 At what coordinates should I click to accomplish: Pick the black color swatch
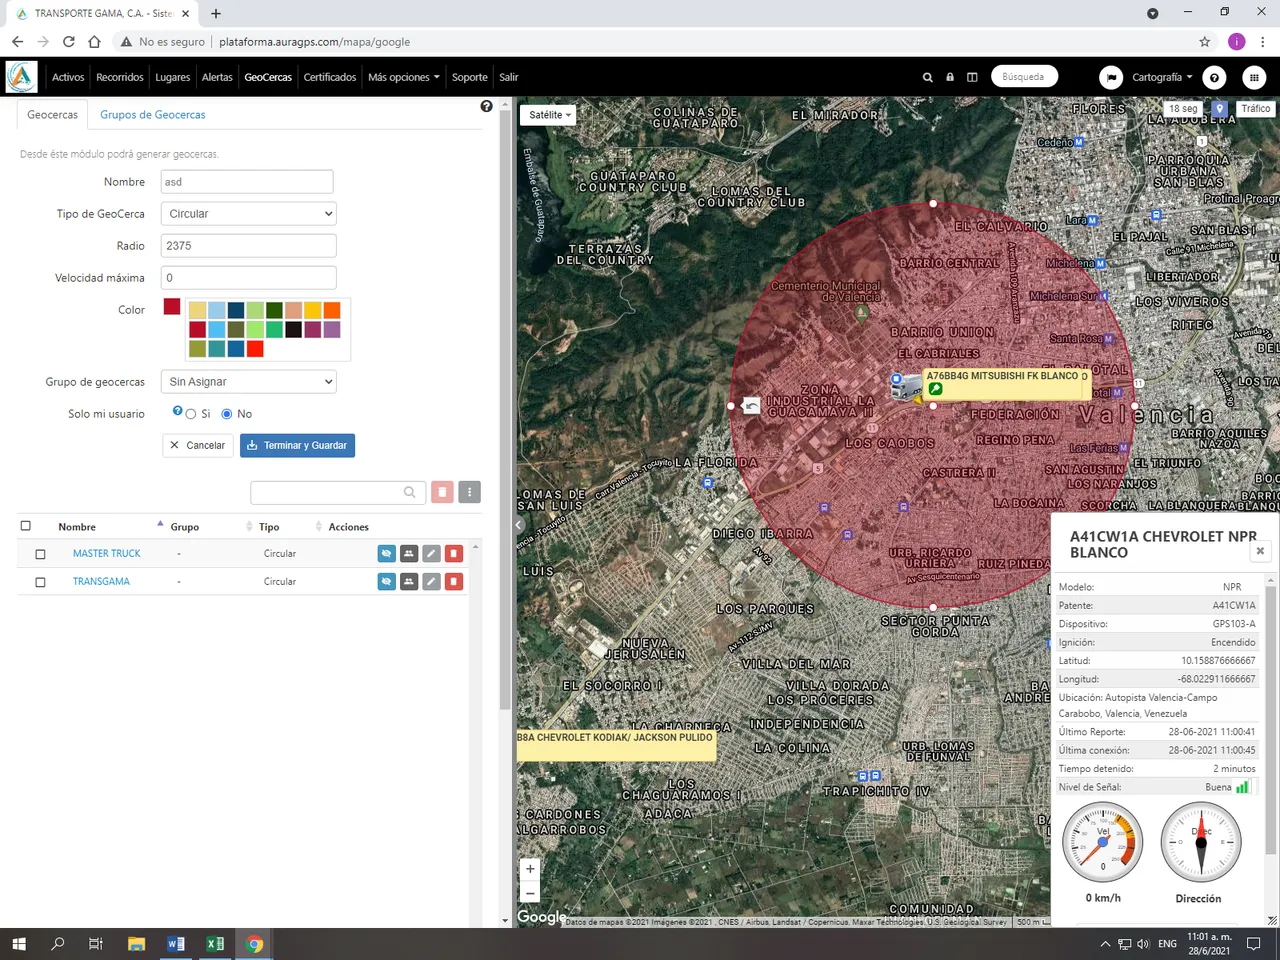pos(293,329)
